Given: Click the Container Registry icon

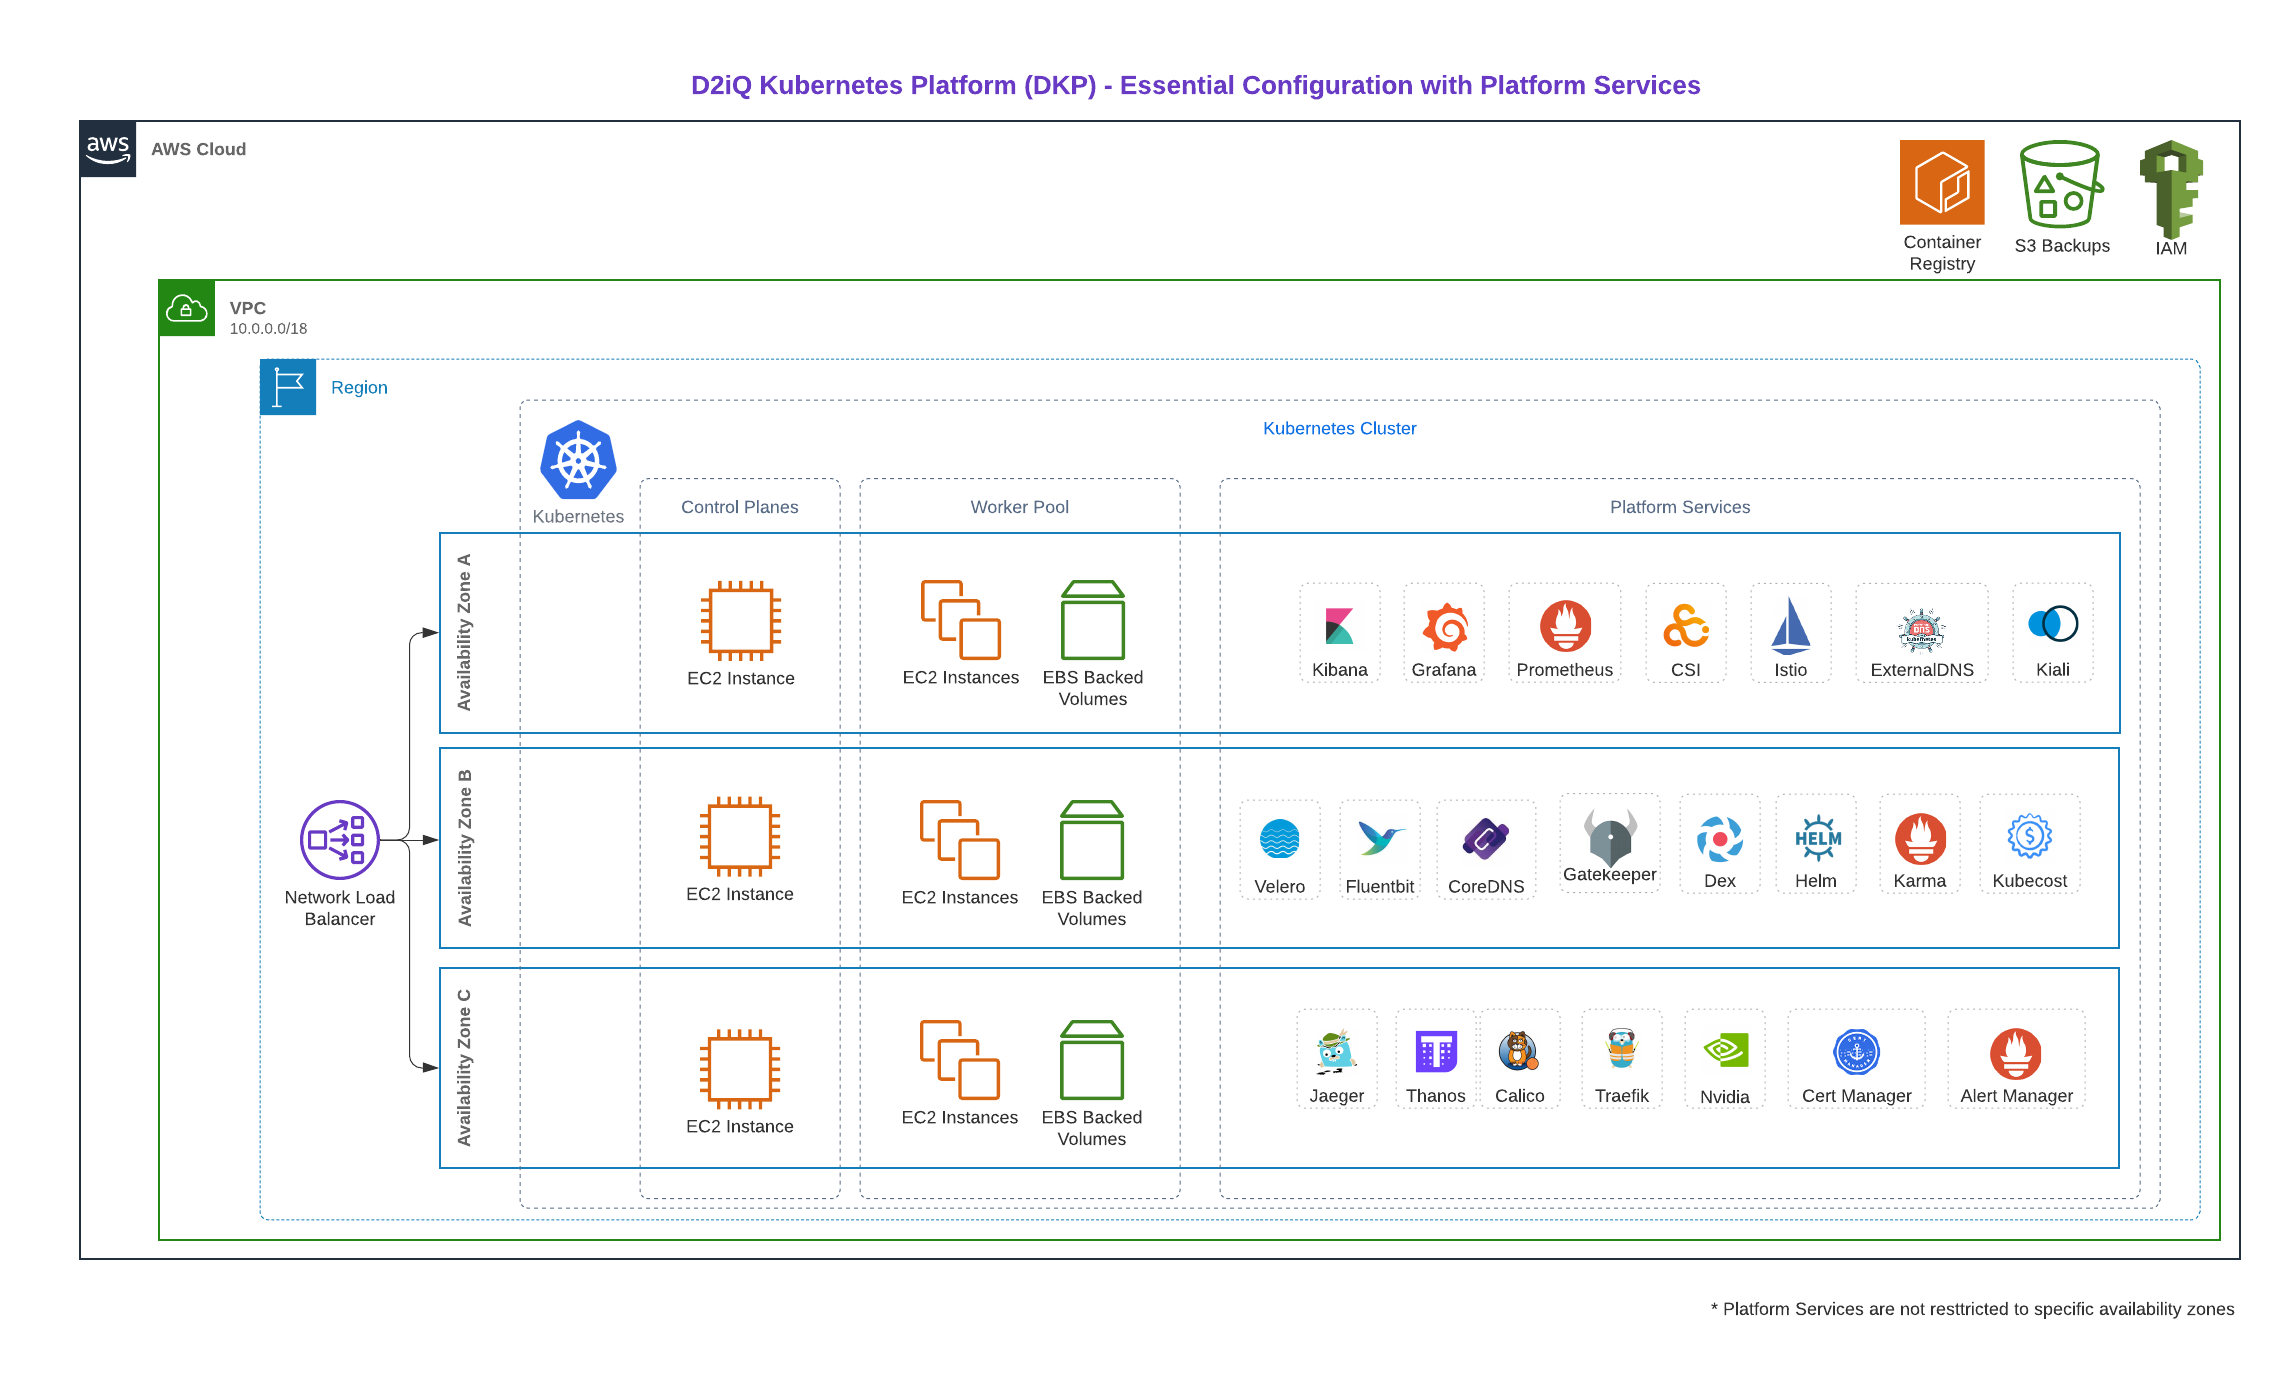Looking at the screenshot, I should tap(1941, 182).
